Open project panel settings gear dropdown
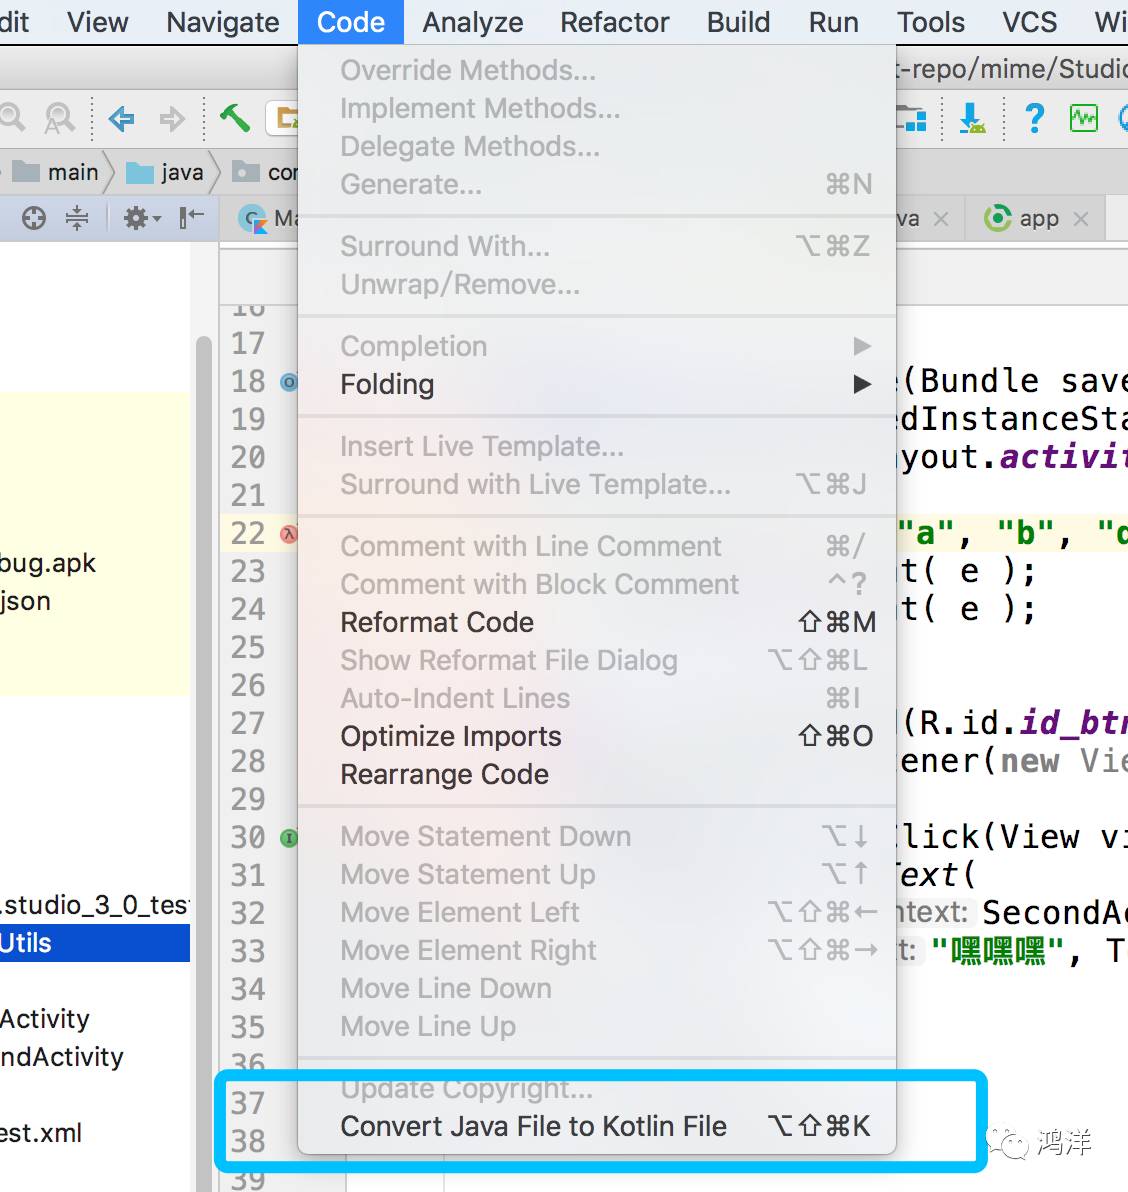1128x1192 pixels. click(x=142, y=218)
